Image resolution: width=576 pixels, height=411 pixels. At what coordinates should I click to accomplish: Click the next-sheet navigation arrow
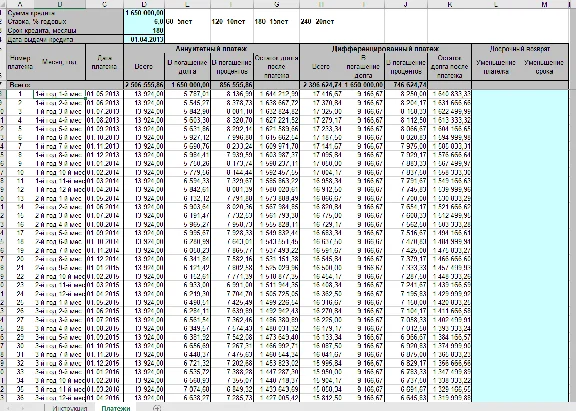coord(23,408)
